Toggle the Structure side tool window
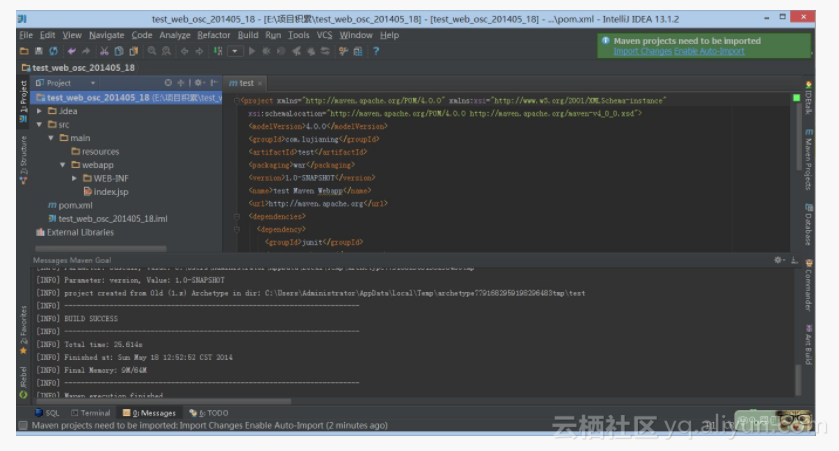Viewport: 839px width, 451px height. pos(24,159)
